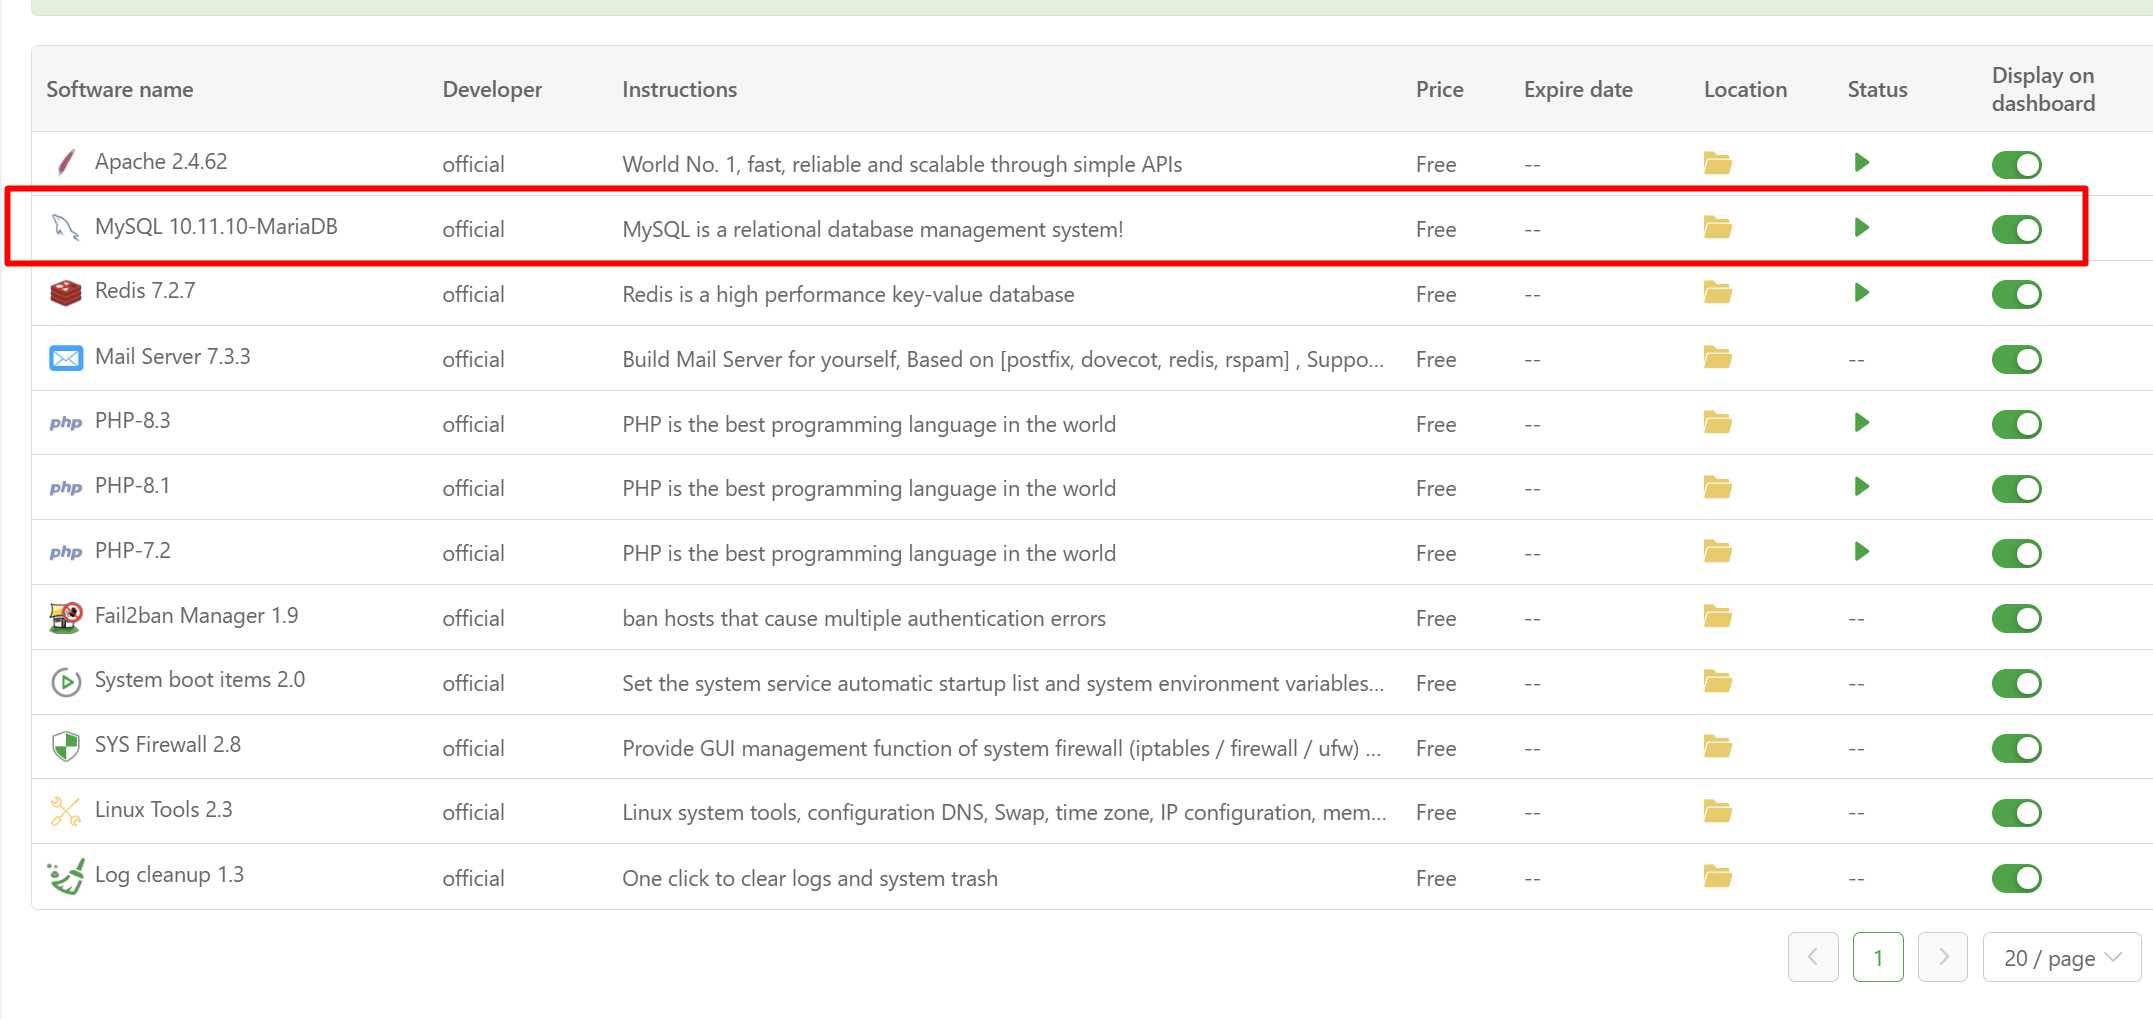Disable dashboard display for Apache
2153x1019 pixels.
pos(2016,165)
